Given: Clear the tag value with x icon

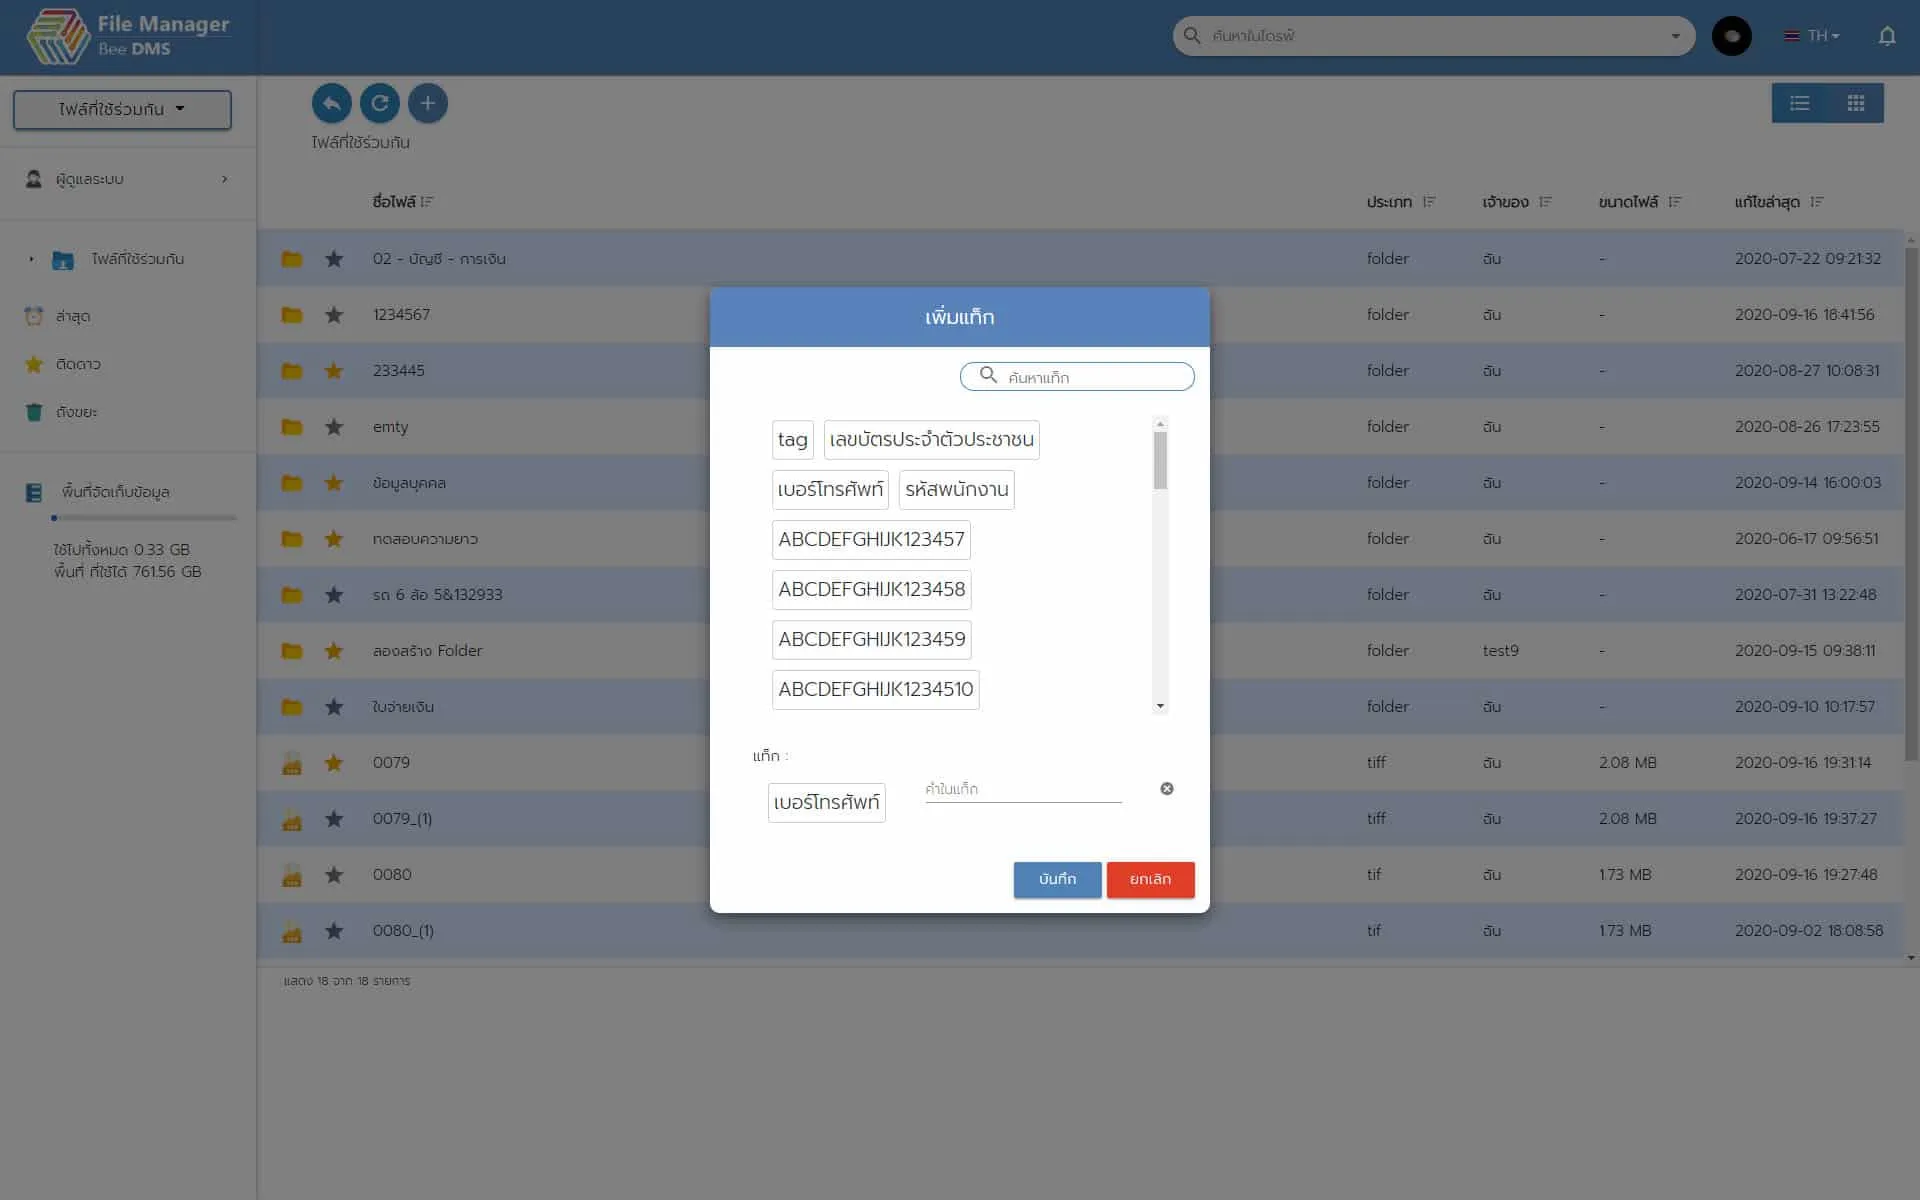Looking at the screenshot, I should 1166,789.
